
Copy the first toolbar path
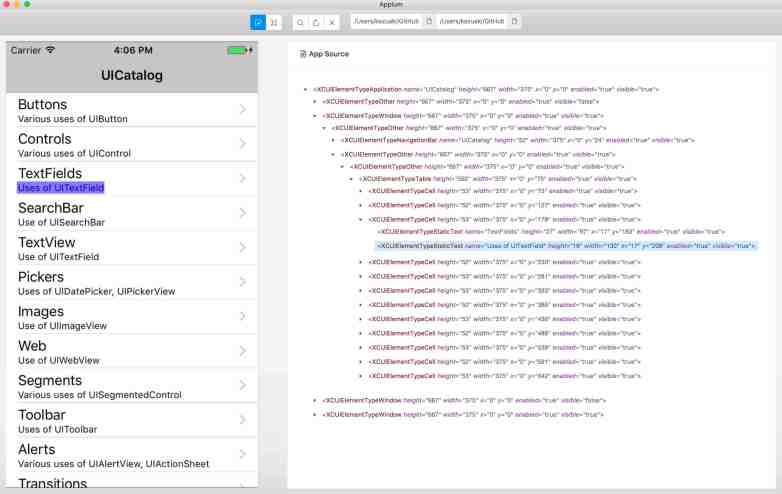(429, 21)
